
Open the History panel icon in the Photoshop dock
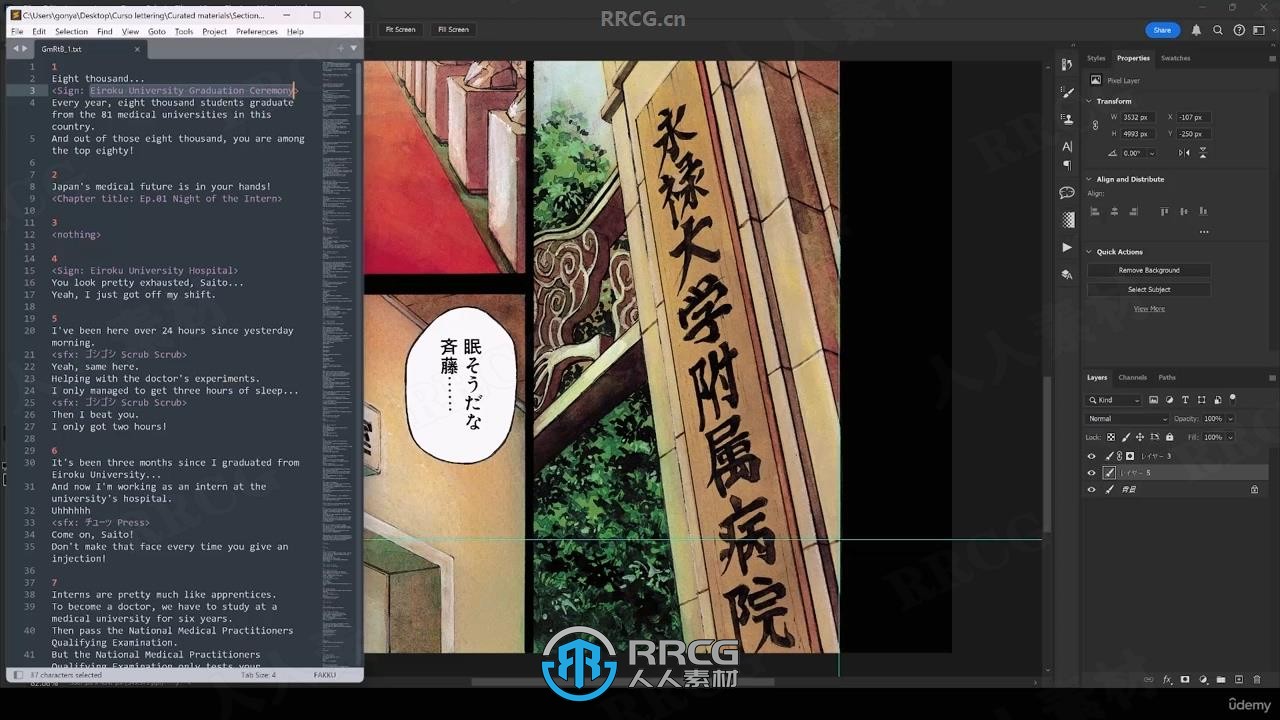tap(1067, 65)
